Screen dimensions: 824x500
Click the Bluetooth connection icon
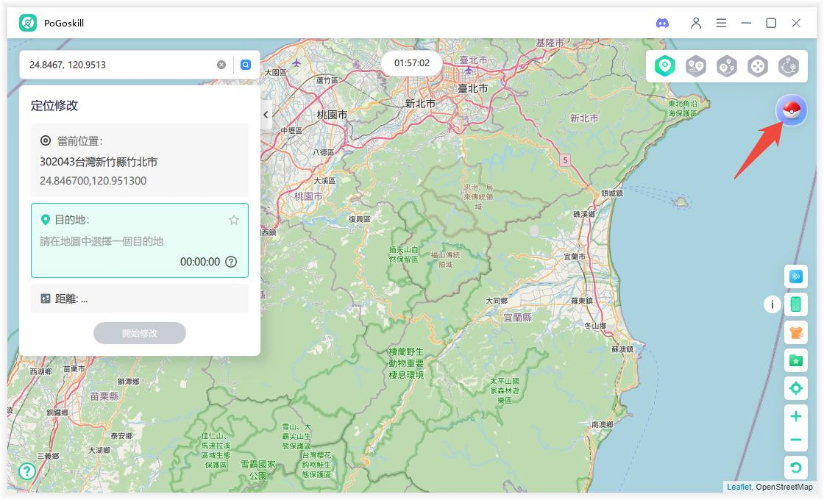796,276
